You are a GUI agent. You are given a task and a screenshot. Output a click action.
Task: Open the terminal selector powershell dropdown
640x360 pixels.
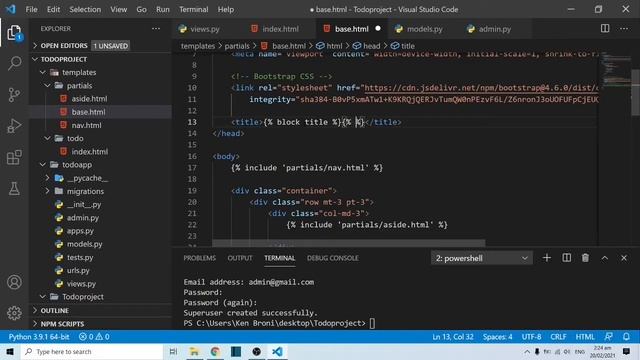[x=482, y=258]
